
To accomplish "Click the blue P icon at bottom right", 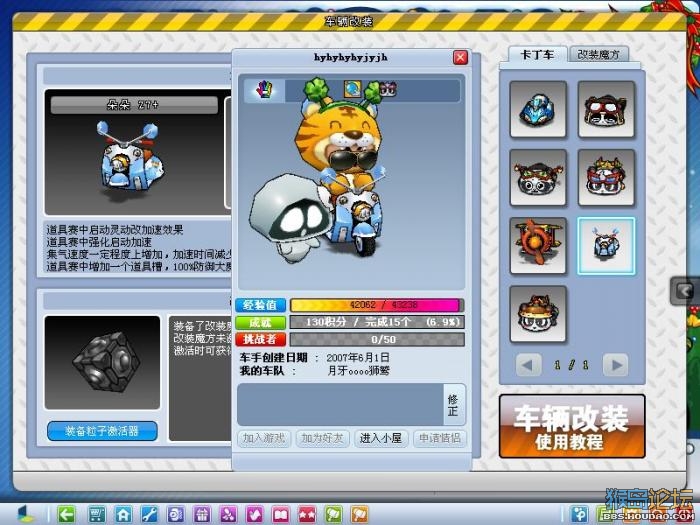I will point(580,514).
